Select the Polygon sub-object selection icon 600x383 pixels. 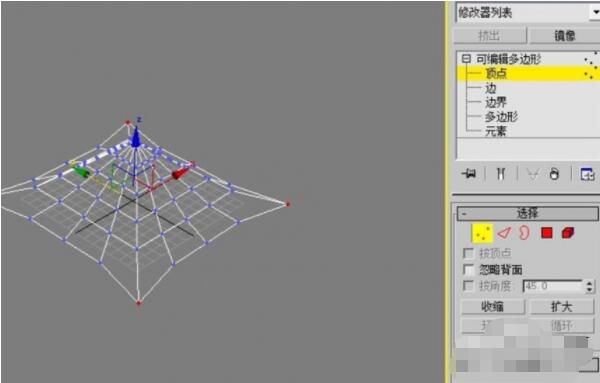pyautogui.click(x=547, y=233)
